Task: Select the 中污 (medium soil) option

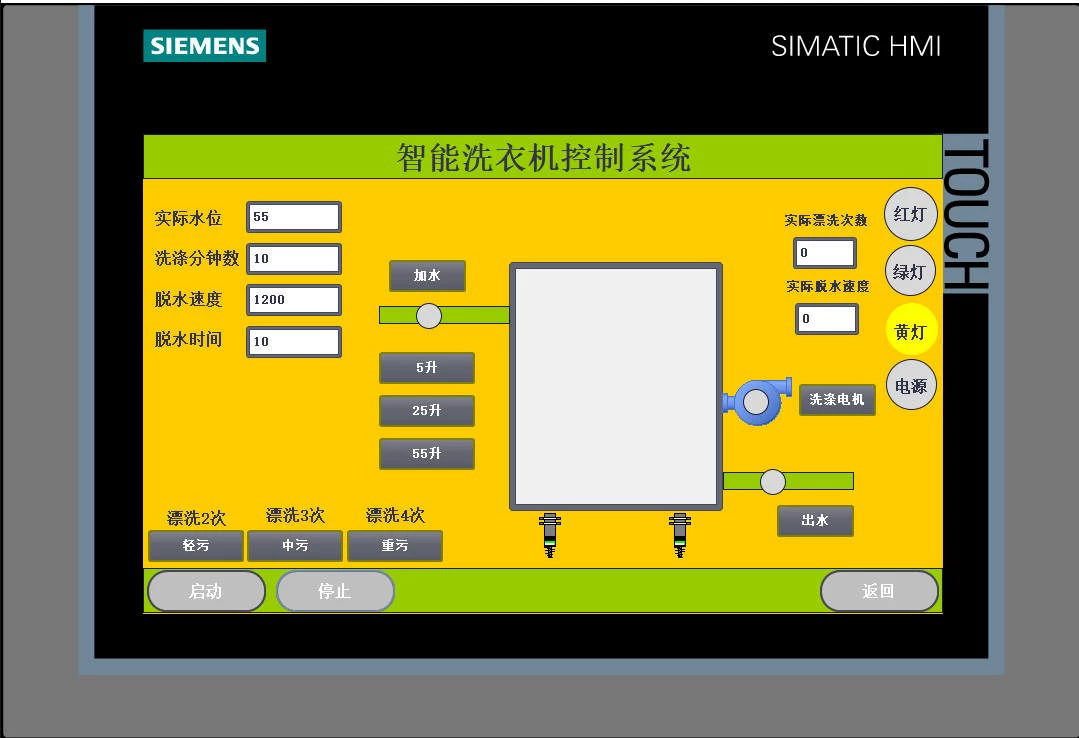Action: (294, 546)
